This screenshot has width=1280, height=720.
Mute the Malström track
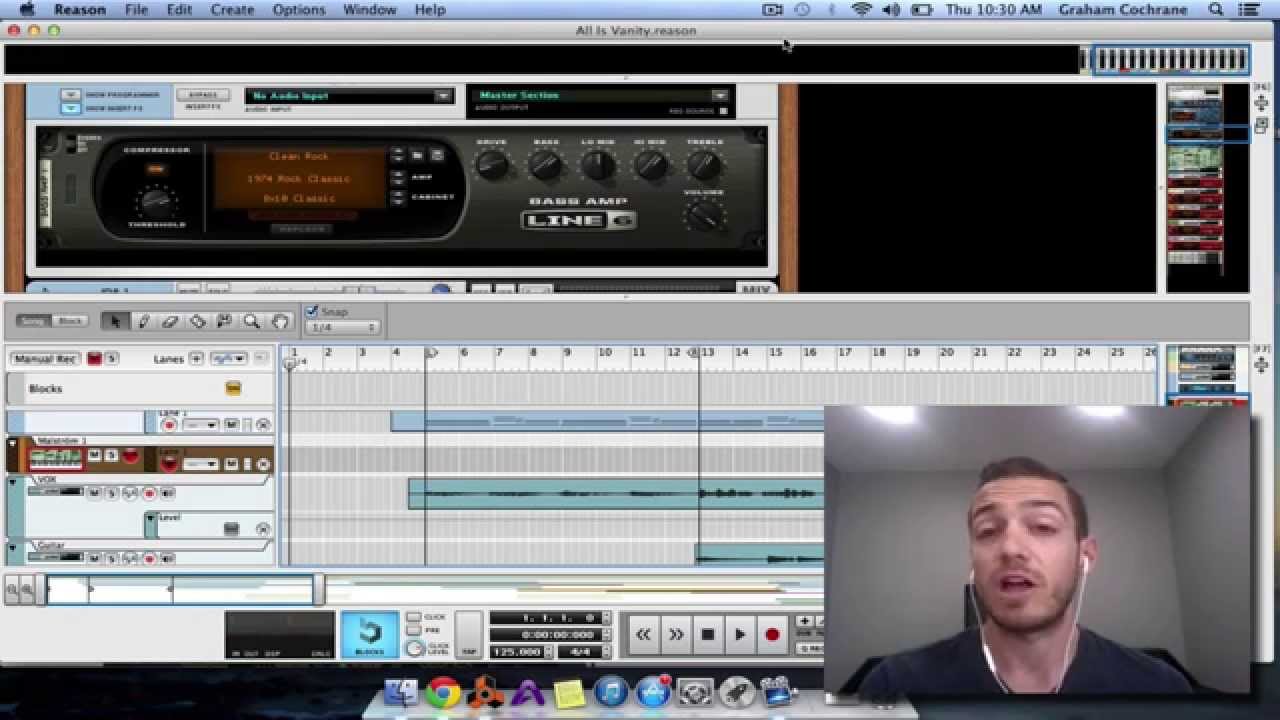pos(94,456)
